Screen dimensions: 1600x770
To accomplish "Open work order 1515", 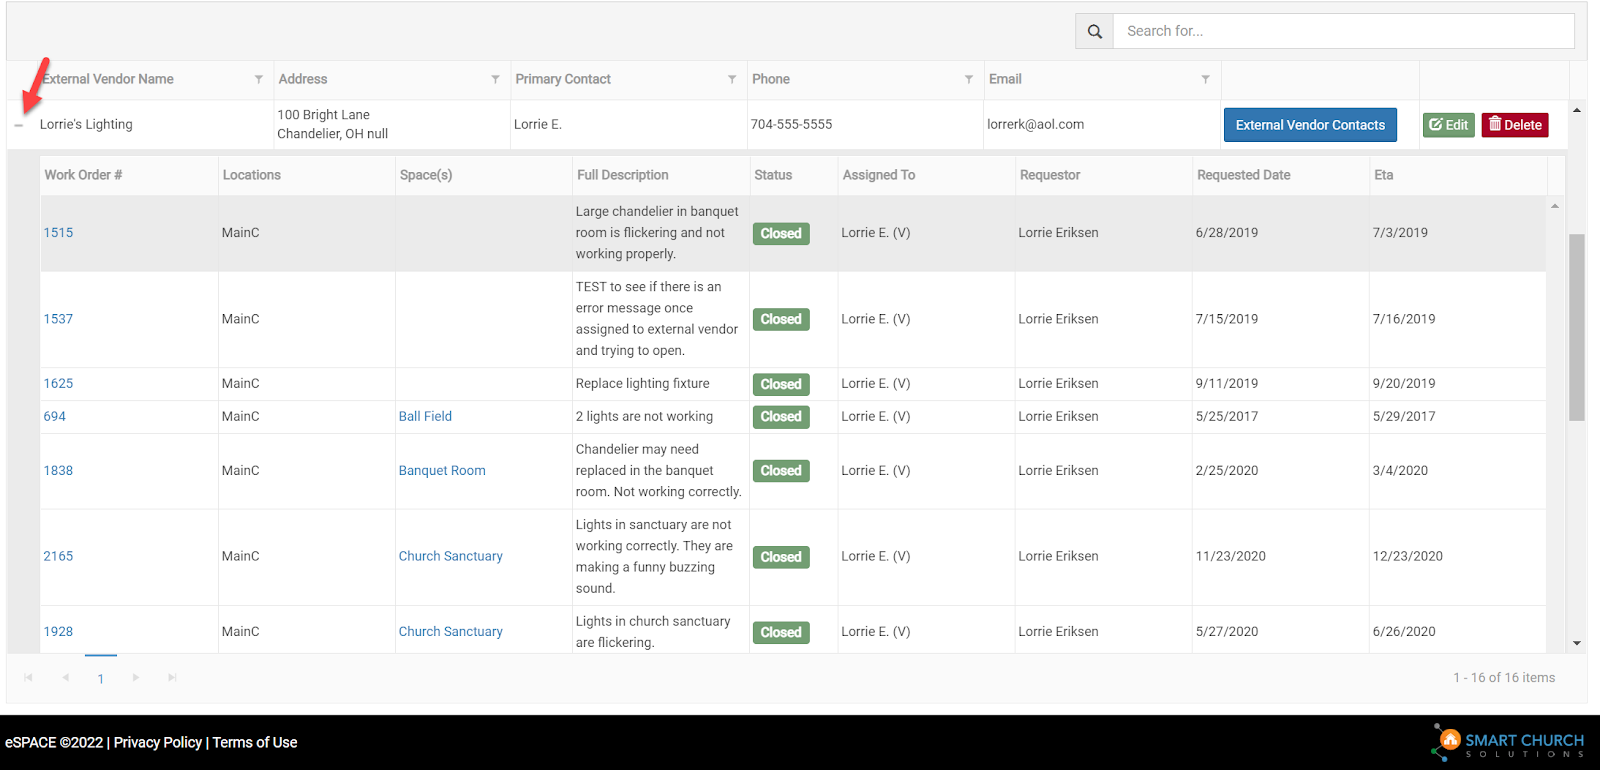I will tap(58, 233).
